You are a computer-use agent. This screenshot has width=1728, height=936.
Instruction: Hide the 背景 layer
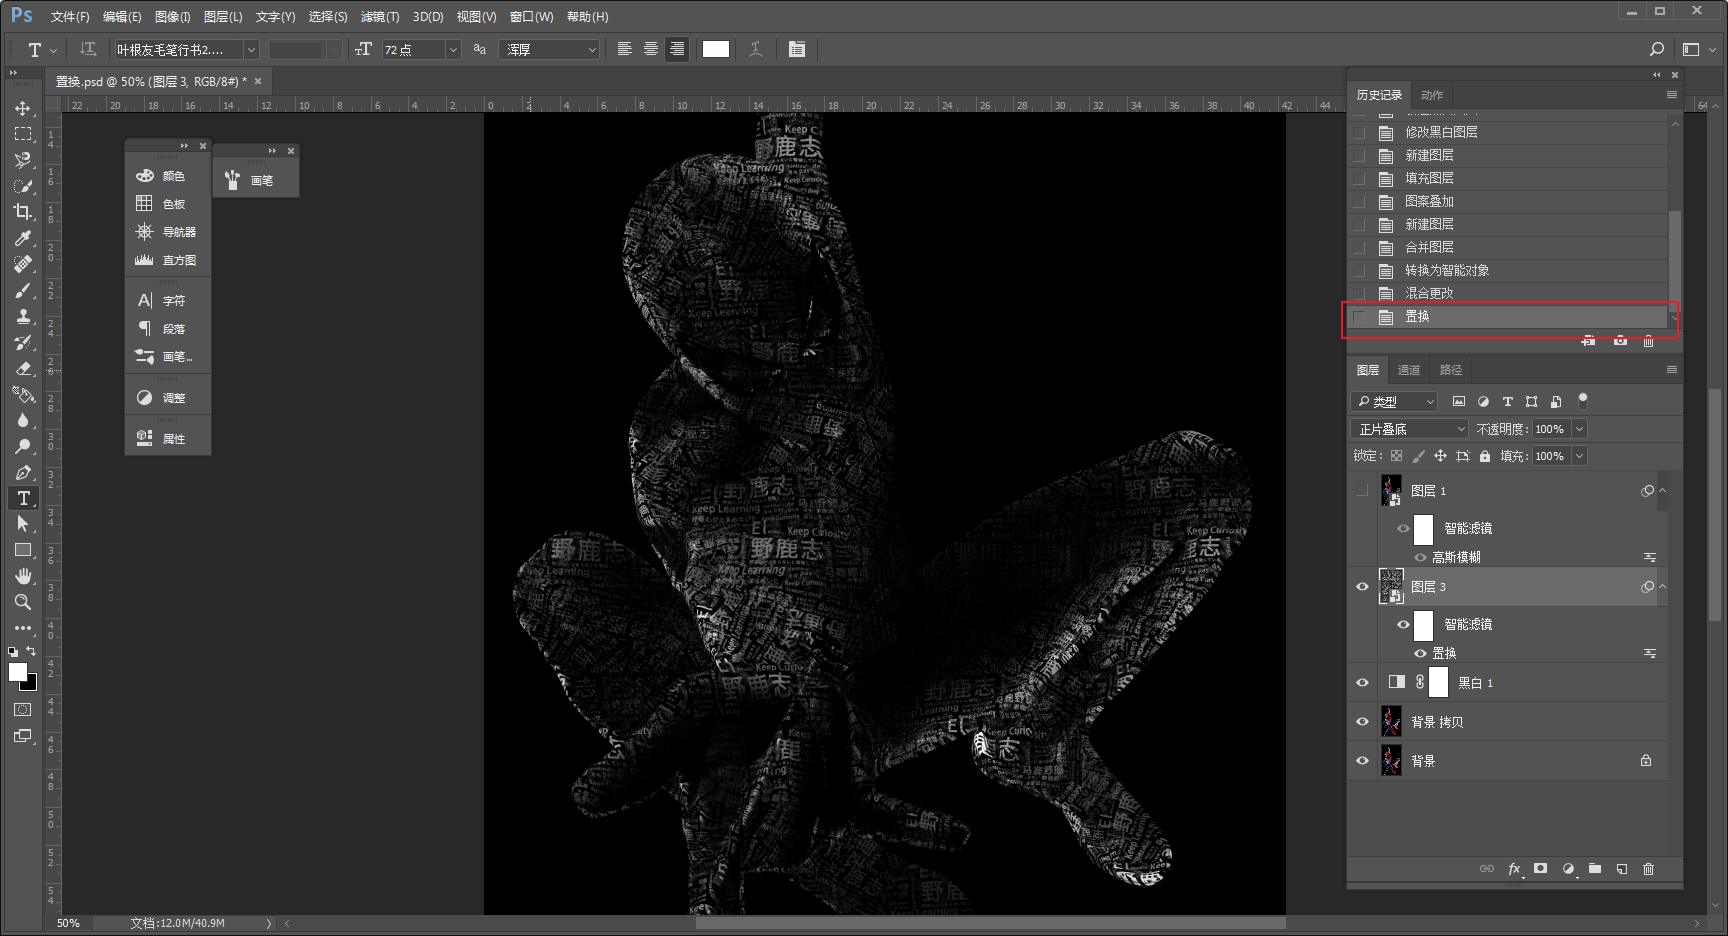pyautogui.click(x=1362, y=761)
